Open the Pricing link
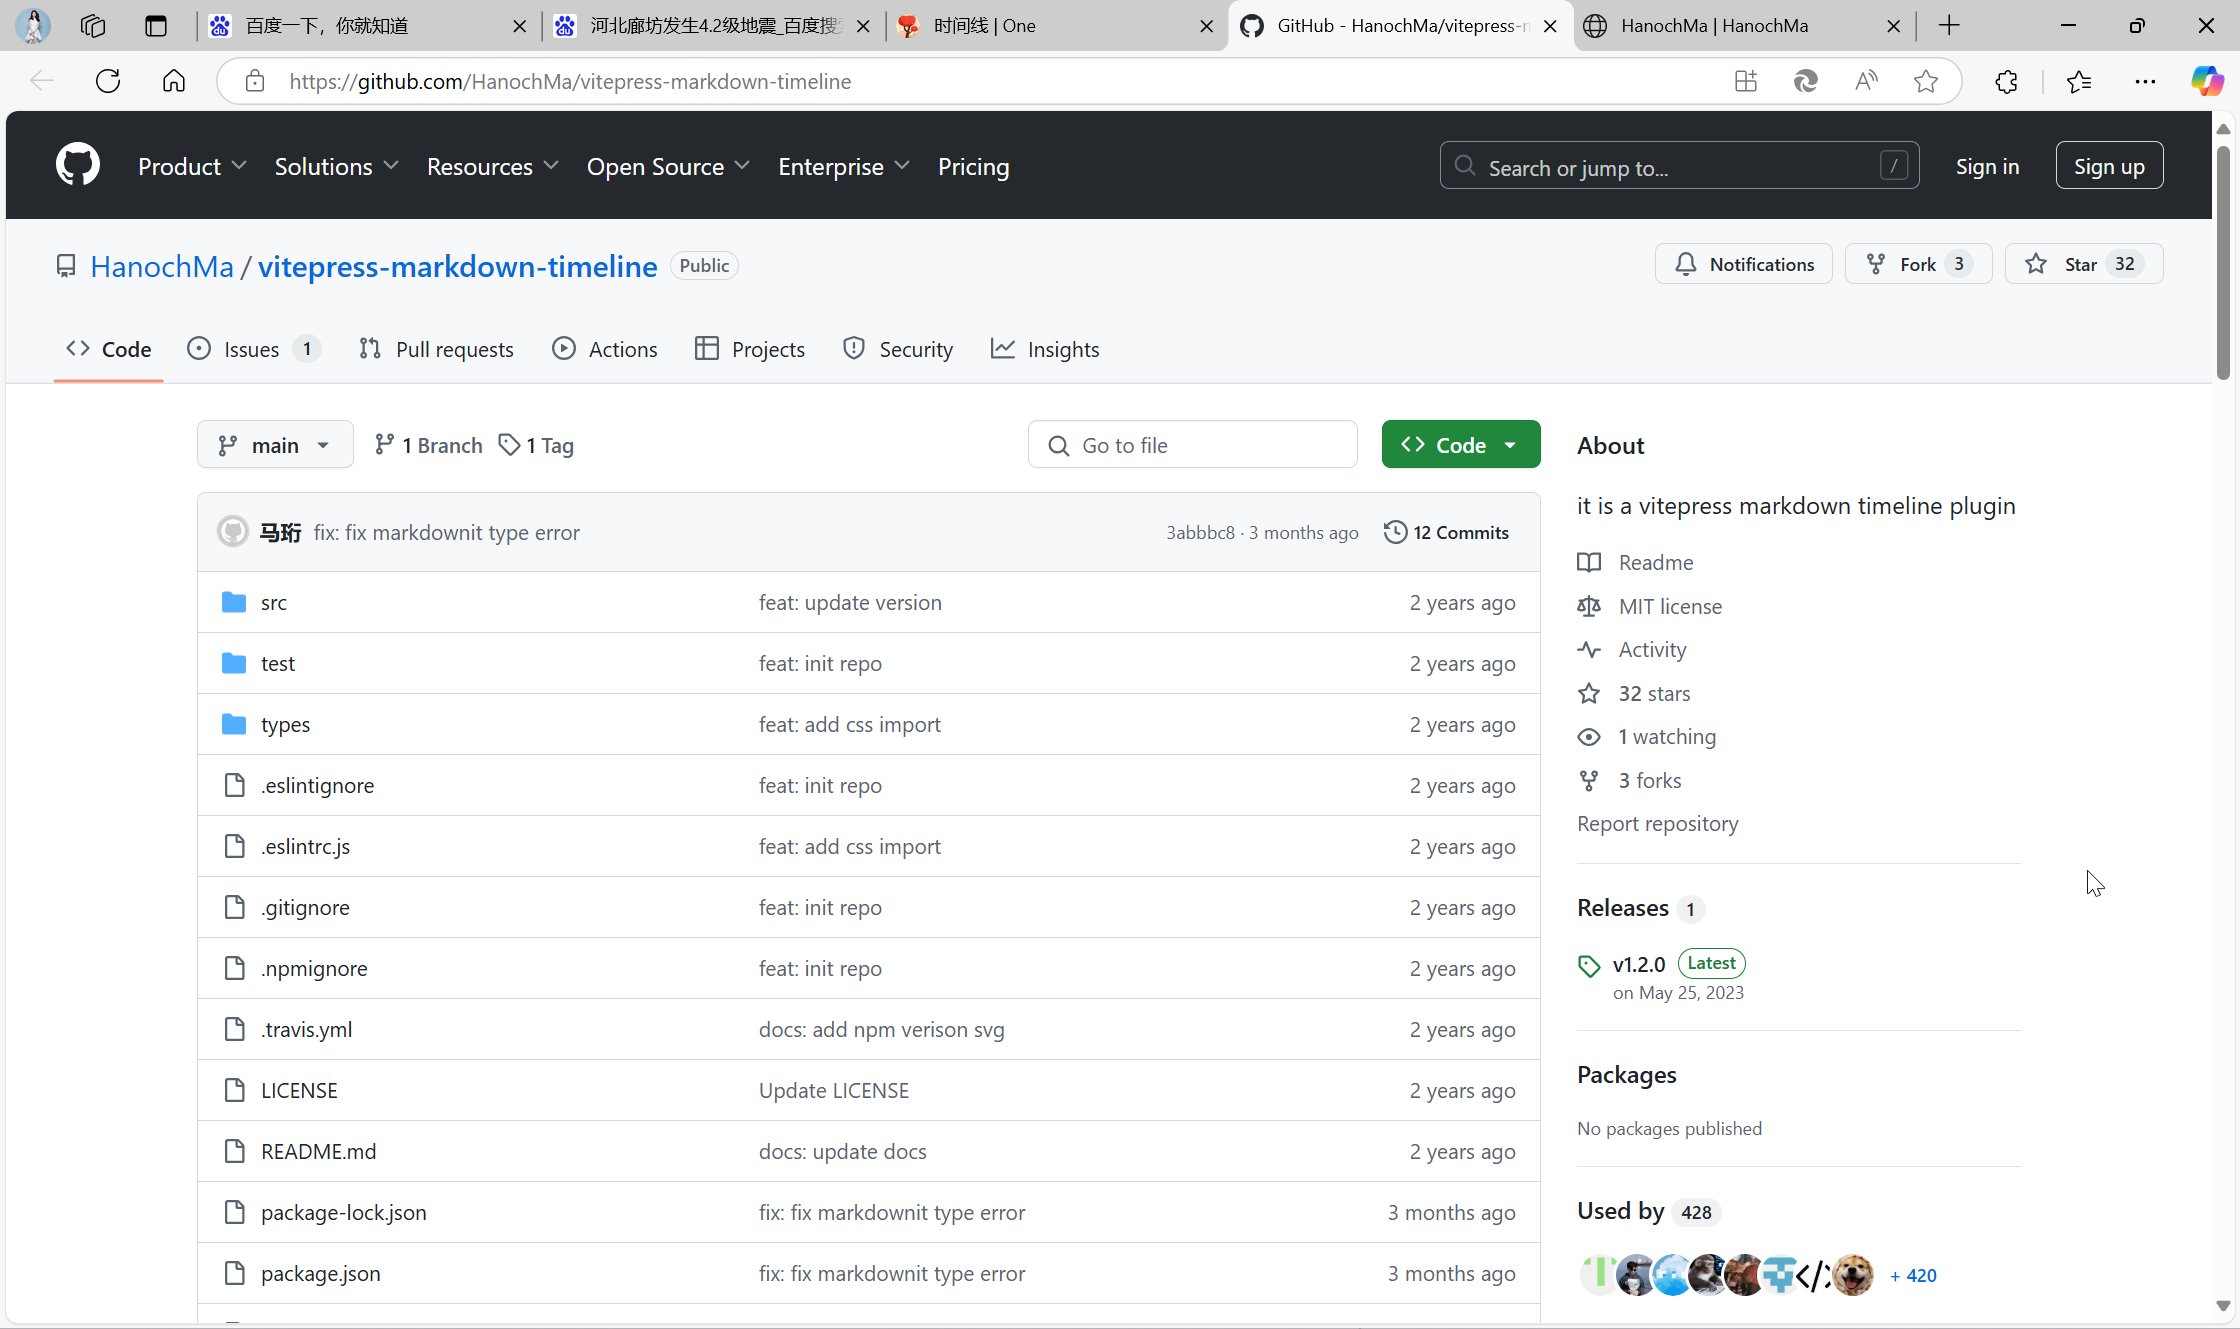The width and height of the screenshot is (2240, 1329). pyautogui.click(x=973, y=166)
